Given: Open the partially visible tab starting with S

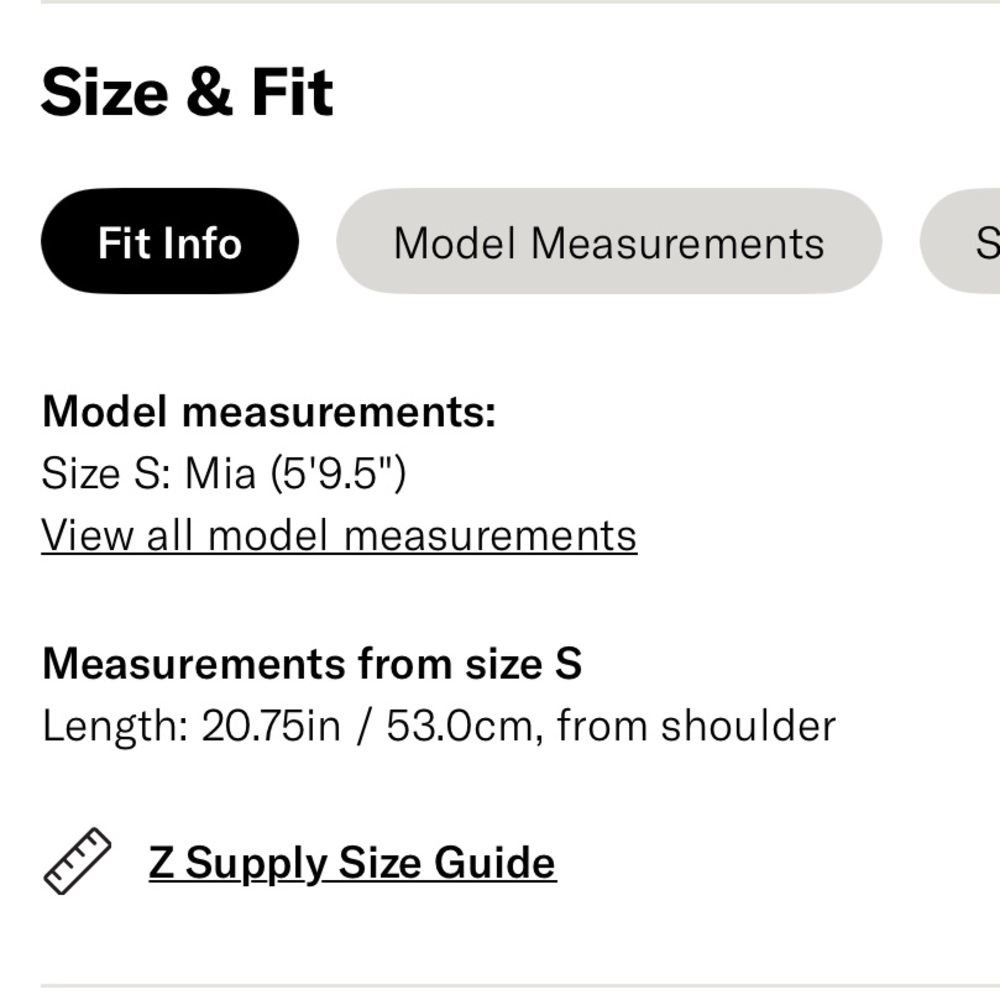Looking at the screenshot, I should pyautogui.click(x=960, y=241).
